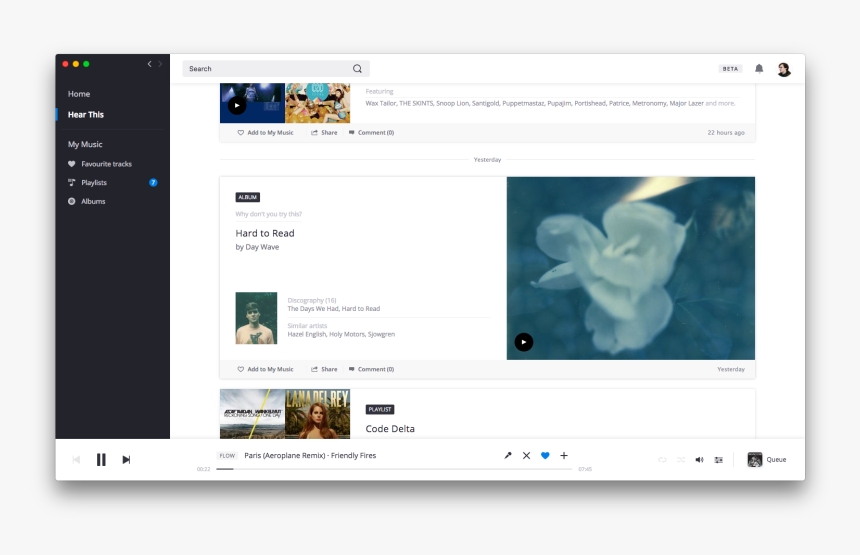860x555 pixels.
Task: Click the Playlists sidebar icon
Action: (x=71, y=183)
